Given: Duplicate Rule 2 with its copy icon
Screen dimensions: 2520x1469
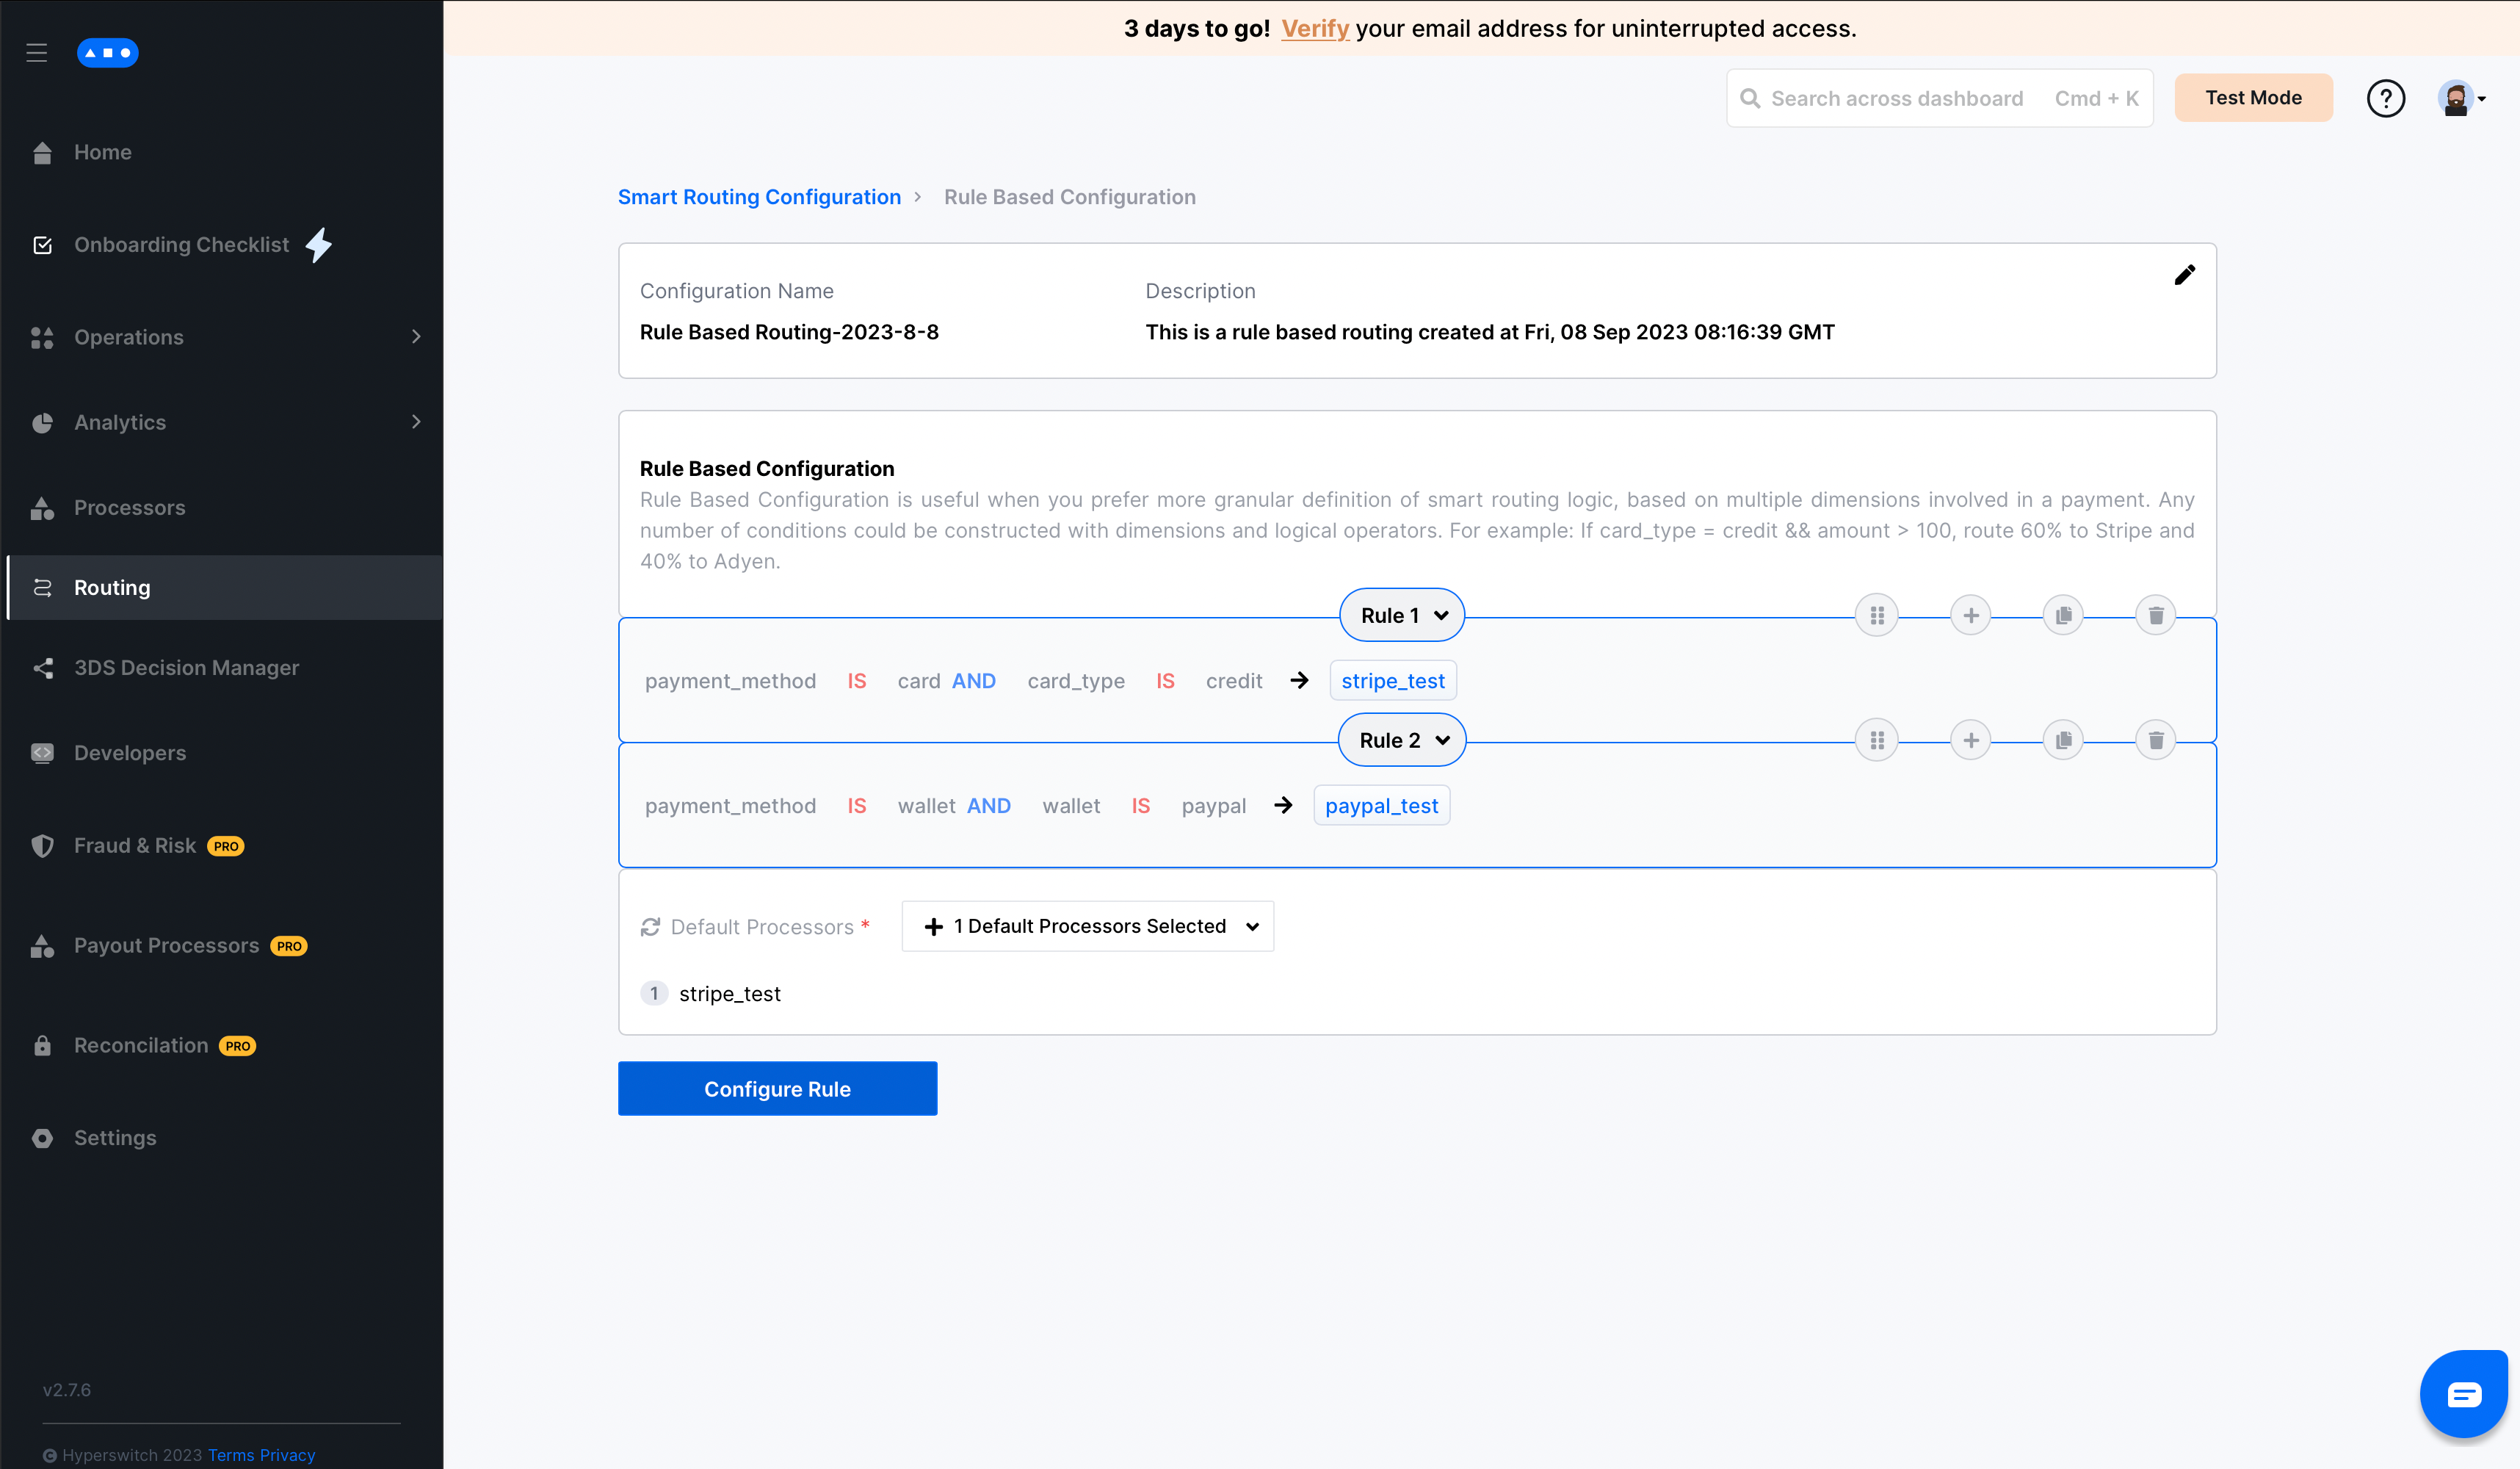Looking at the screenshot, I should 2063,739.
